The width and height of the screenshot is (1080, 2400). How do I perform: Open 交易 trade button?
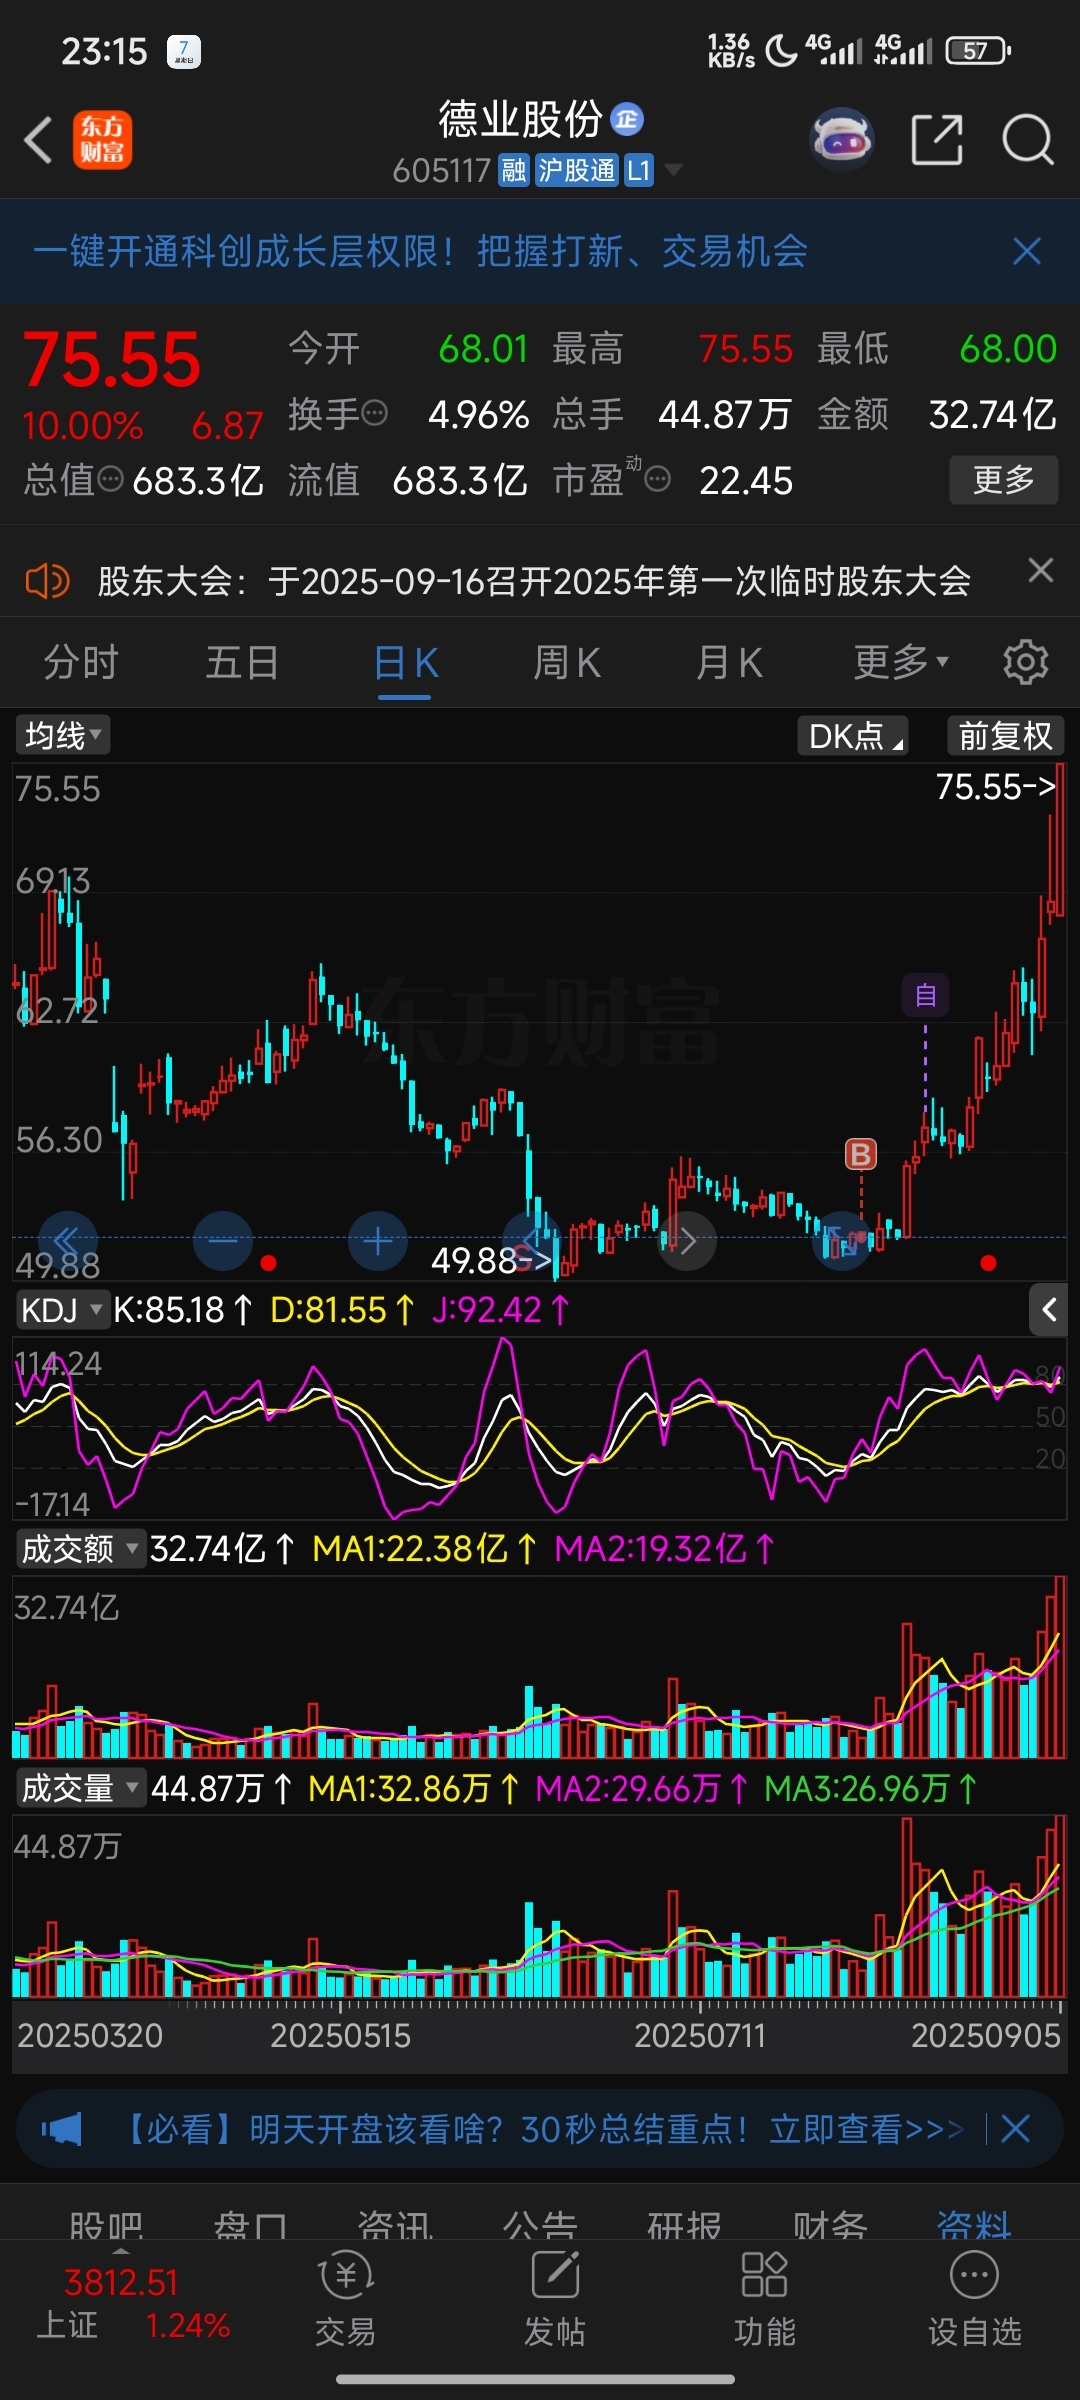(346, 2300)
